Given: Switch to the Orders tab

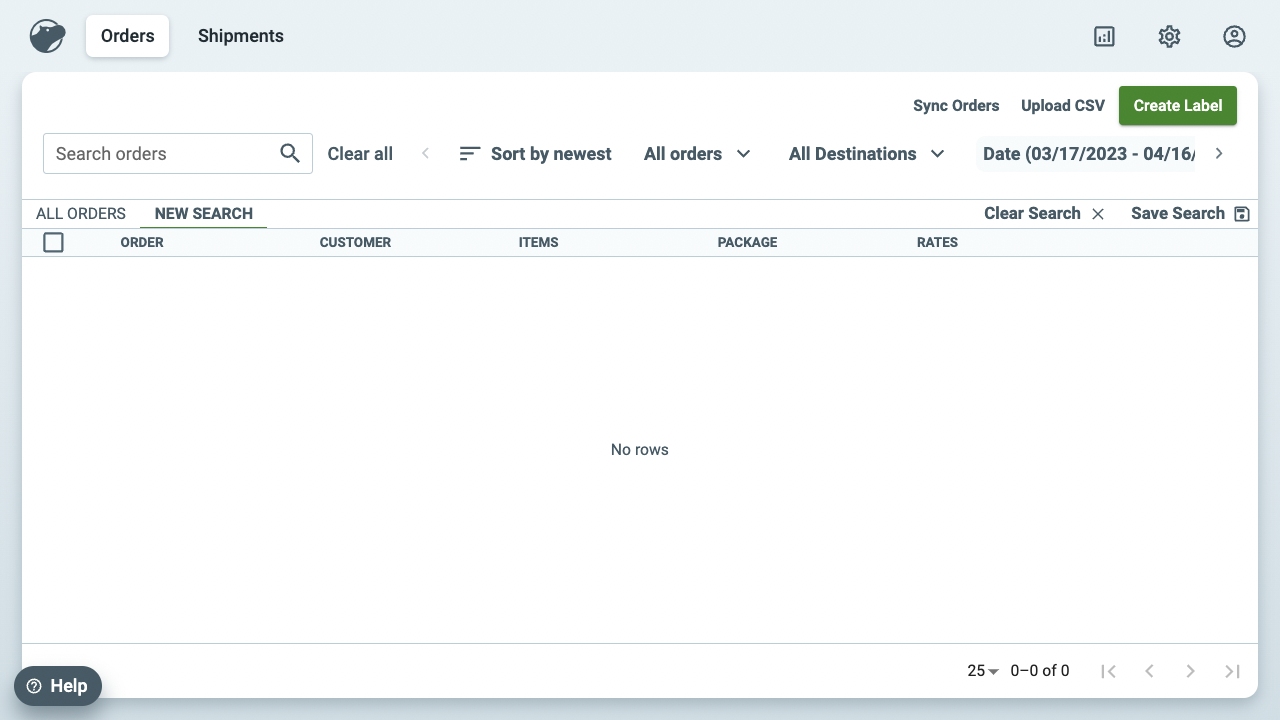Looking at the screenshot, I should tap(127, 36).
